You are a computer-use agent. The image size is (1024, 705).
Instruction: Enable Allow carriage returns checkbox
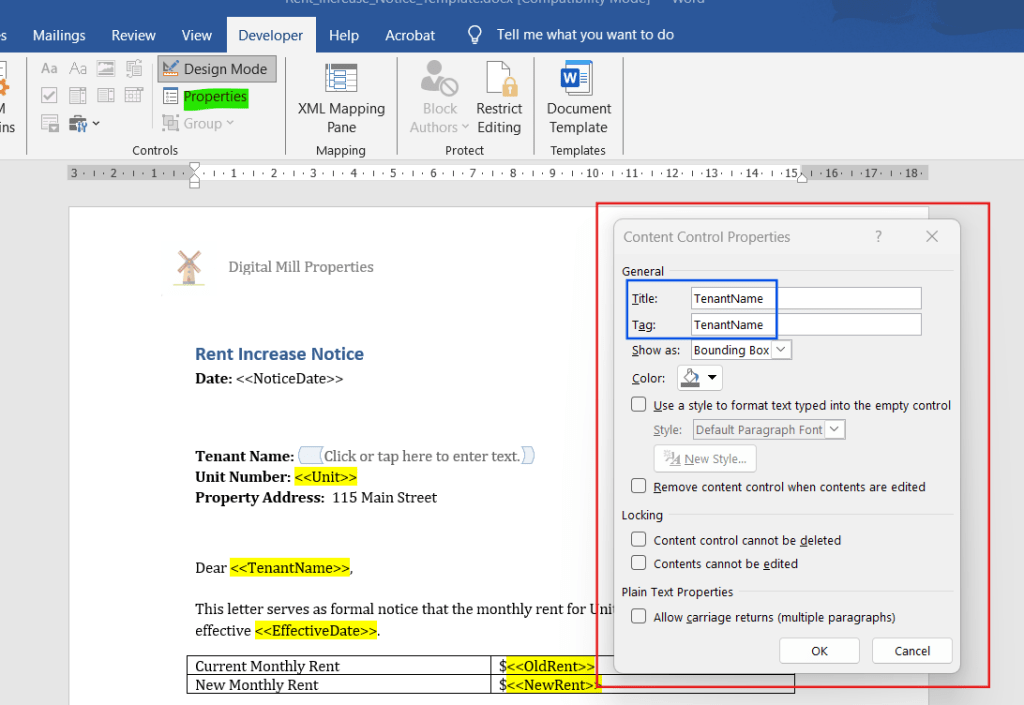click(639, 617)
